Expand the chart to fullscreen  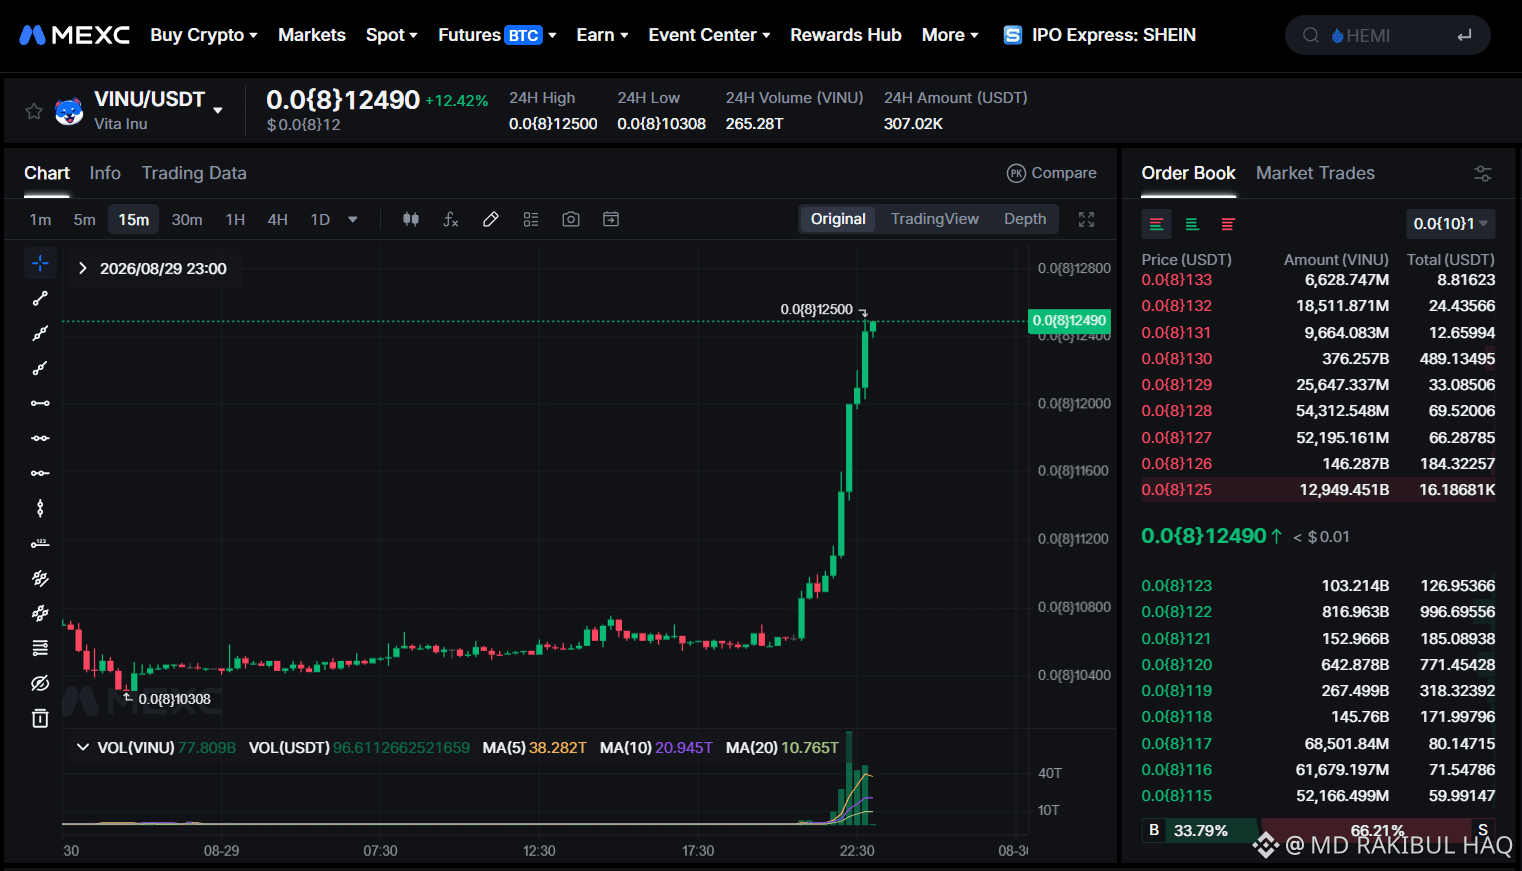tap(1086, 219)
